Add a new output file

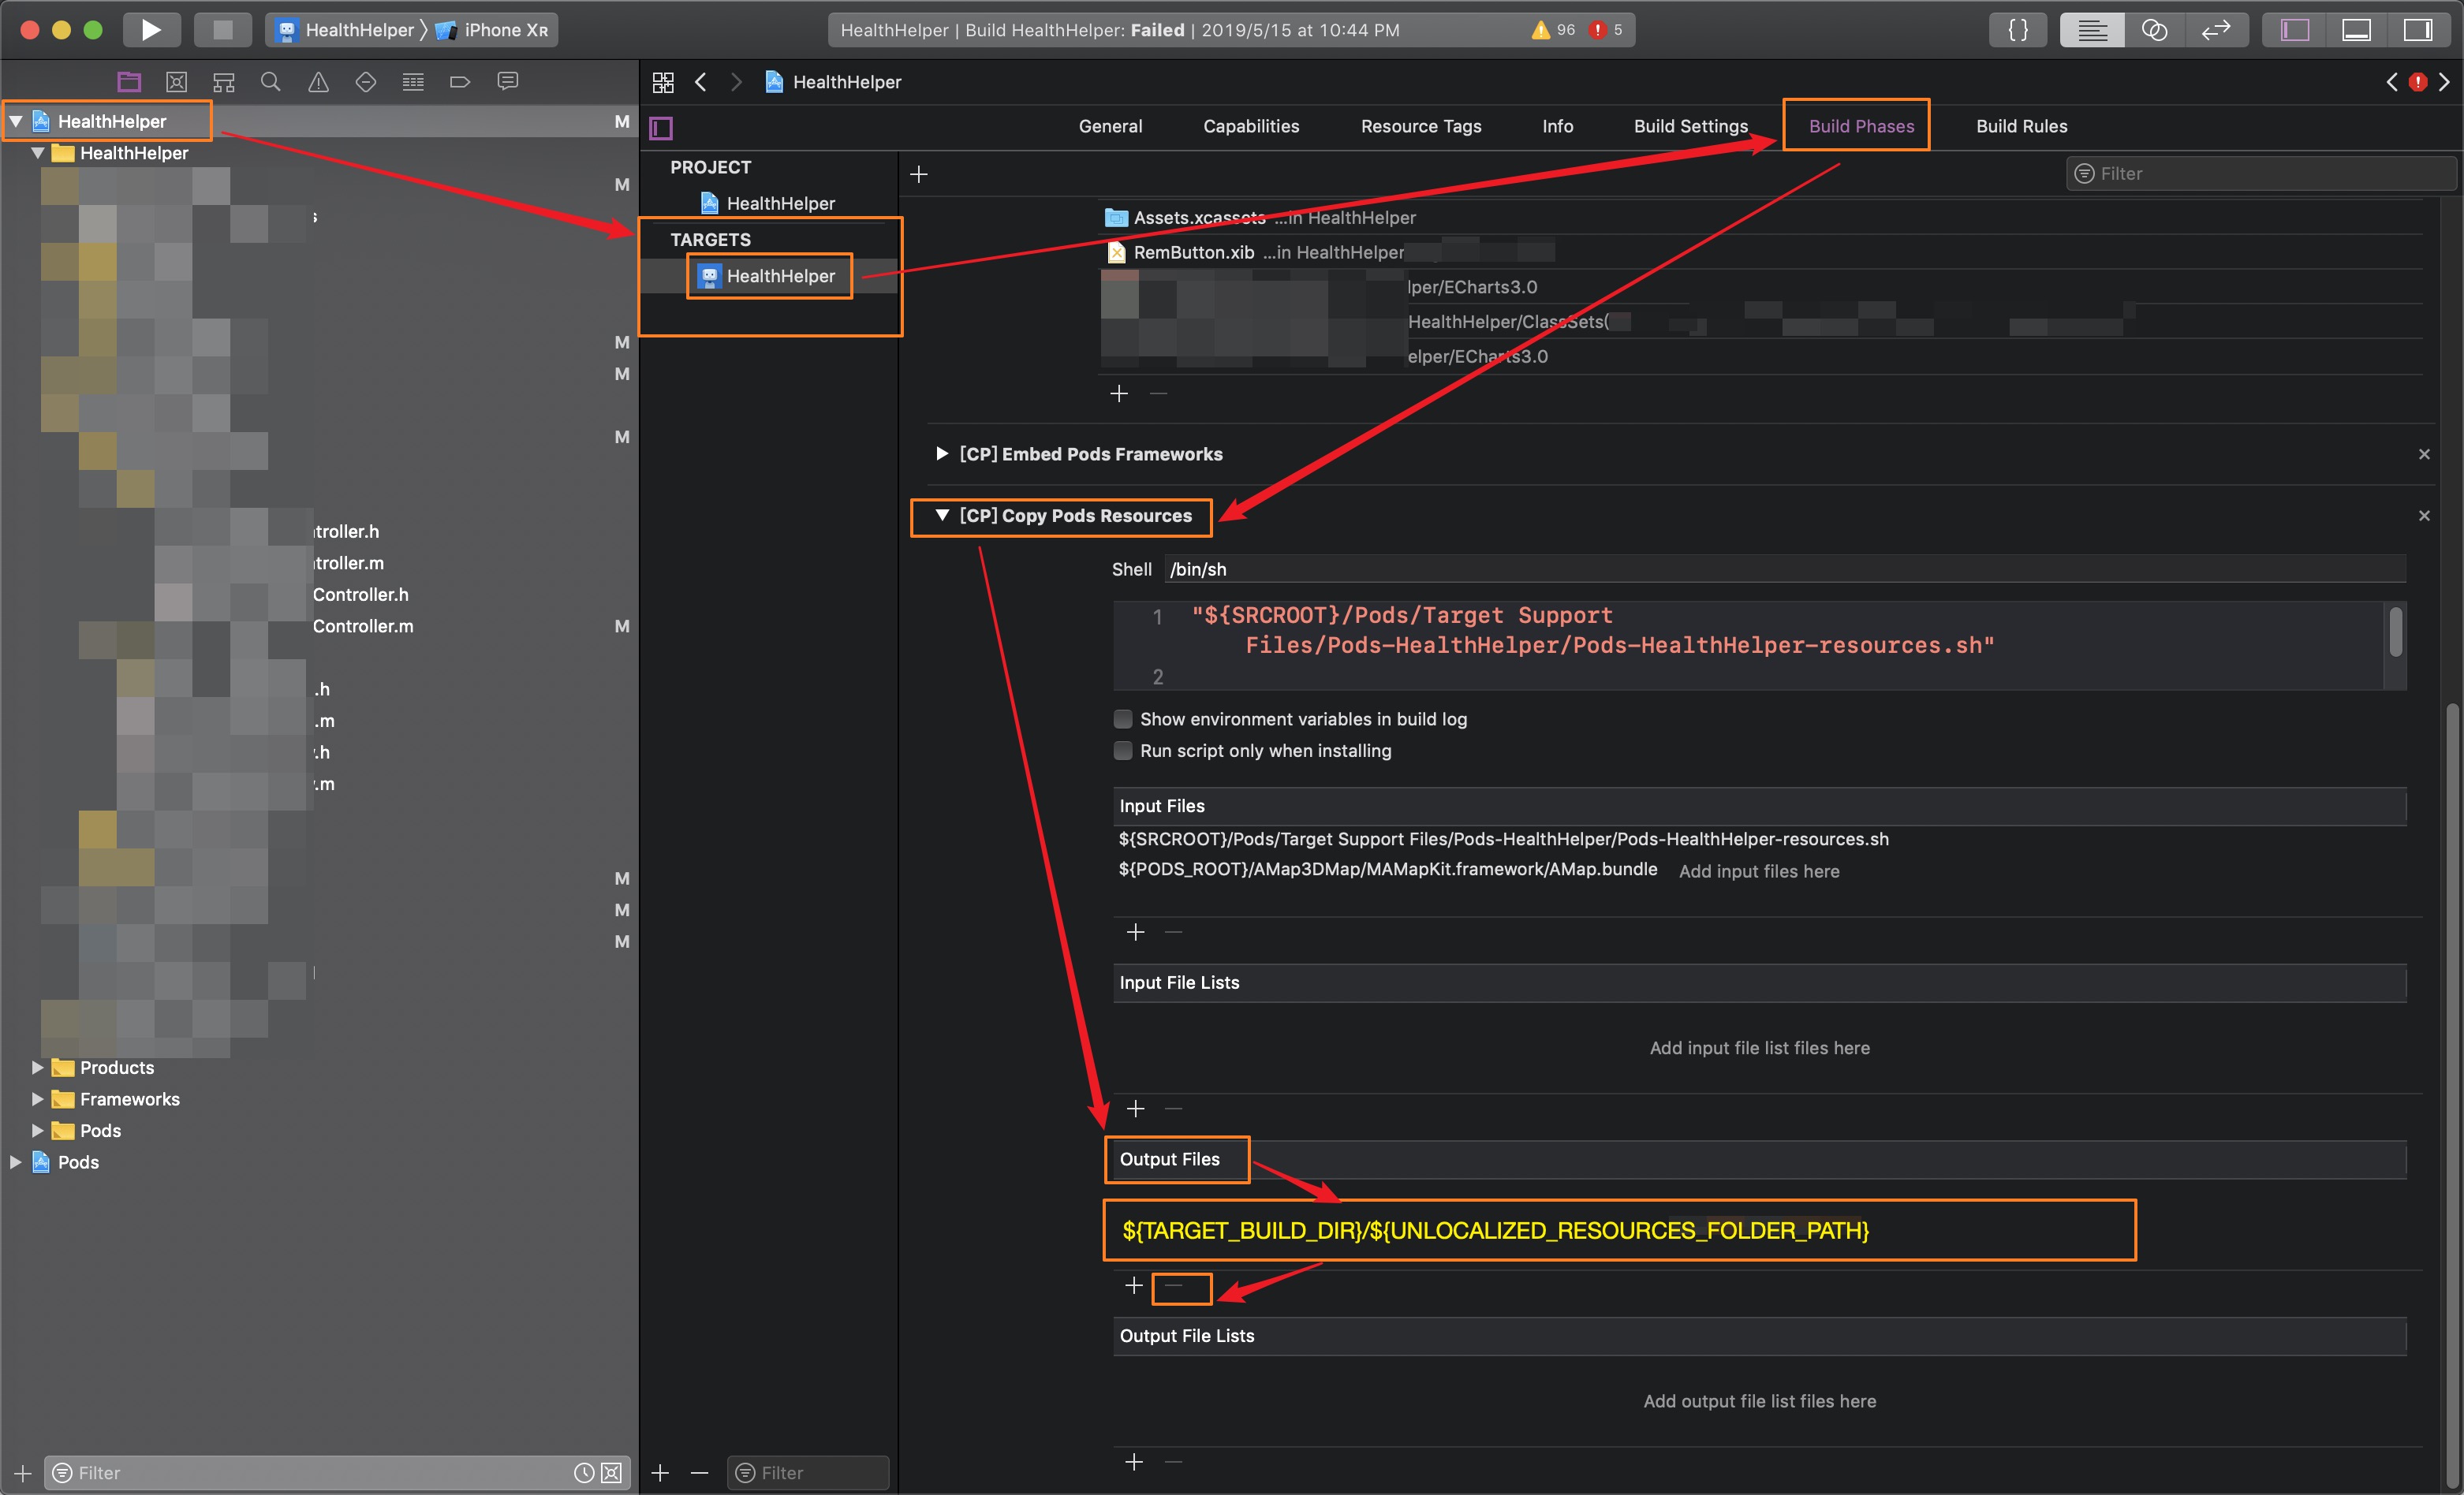pyautogui.click(x=1134, y=1285)
